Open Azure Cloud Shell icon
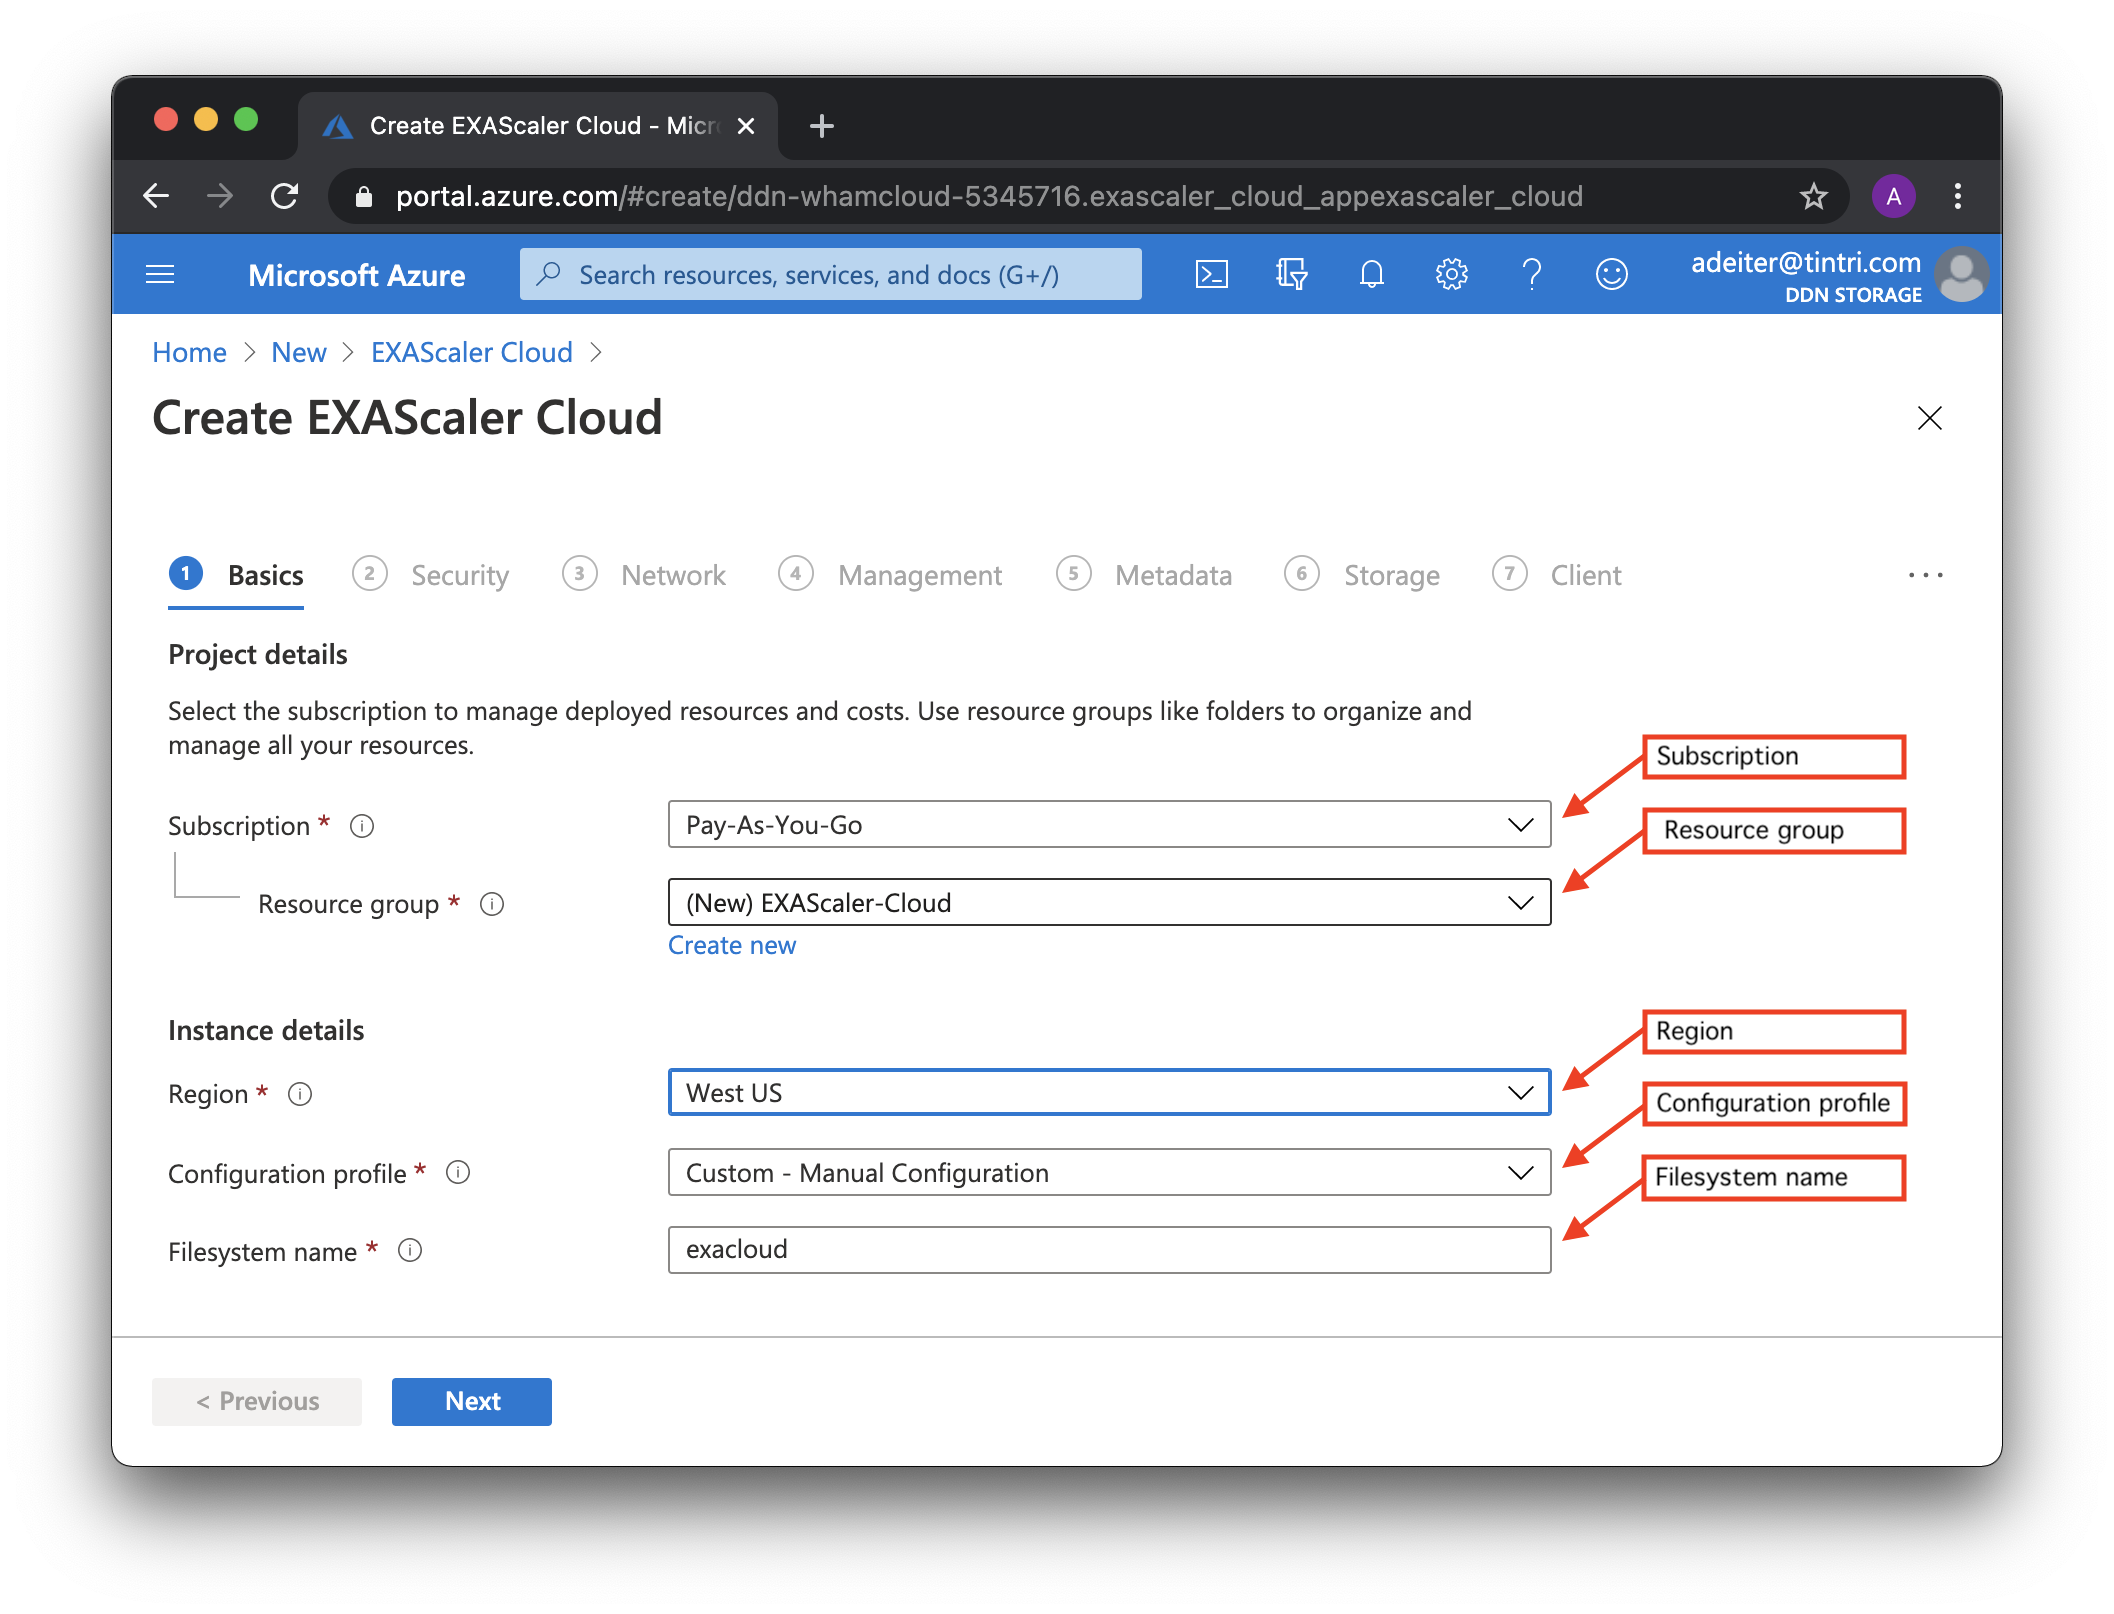 pyautogui.click(x=1211, y=274)
